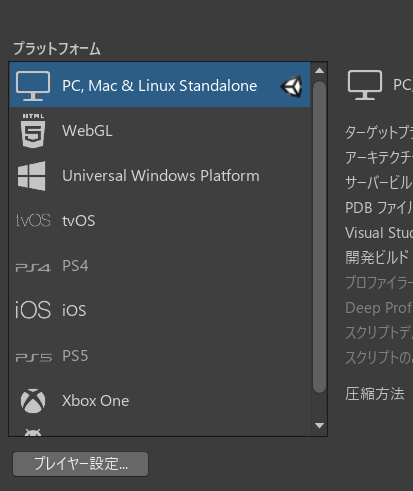Pick the iOS platform entry
Viewport: 413px width, 491px height.
click(x=160, y=310)
